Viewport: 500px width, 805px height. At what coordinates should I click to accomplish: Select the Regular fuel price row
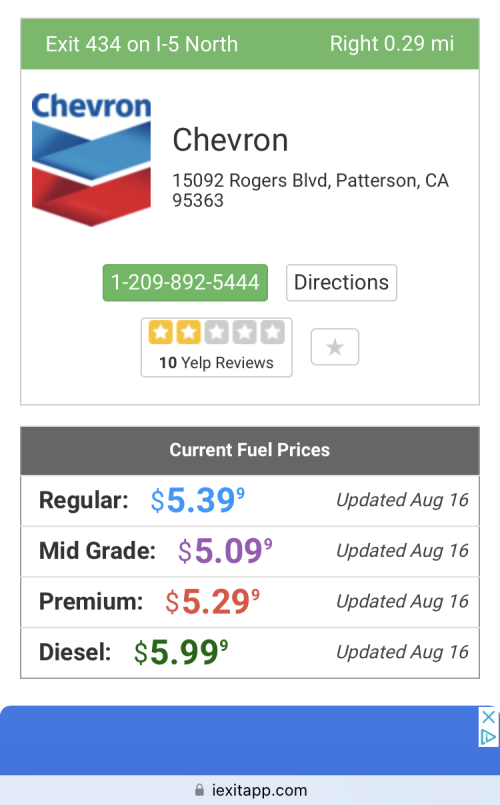pyautogui.click(x=250, y=501)
